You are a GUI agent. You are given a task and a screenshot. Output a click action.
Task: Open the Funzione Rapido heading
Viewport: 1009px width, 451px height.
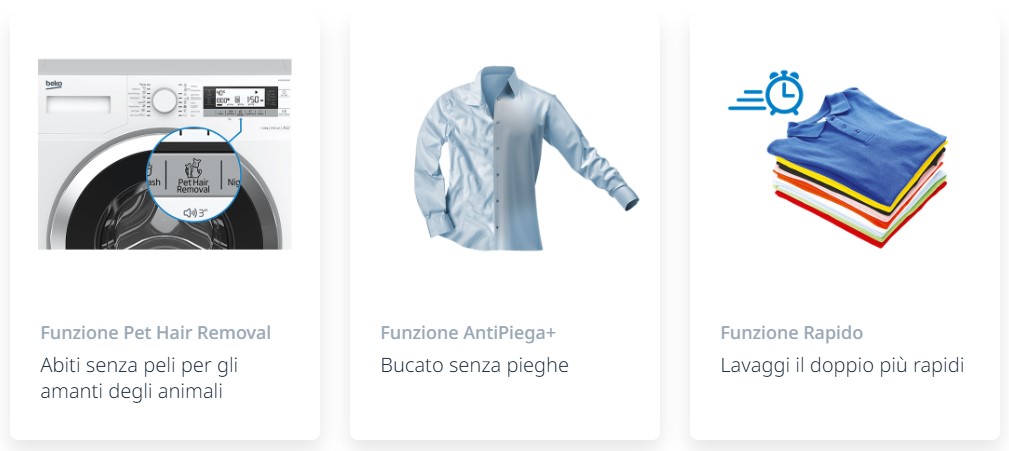[791, 333]
